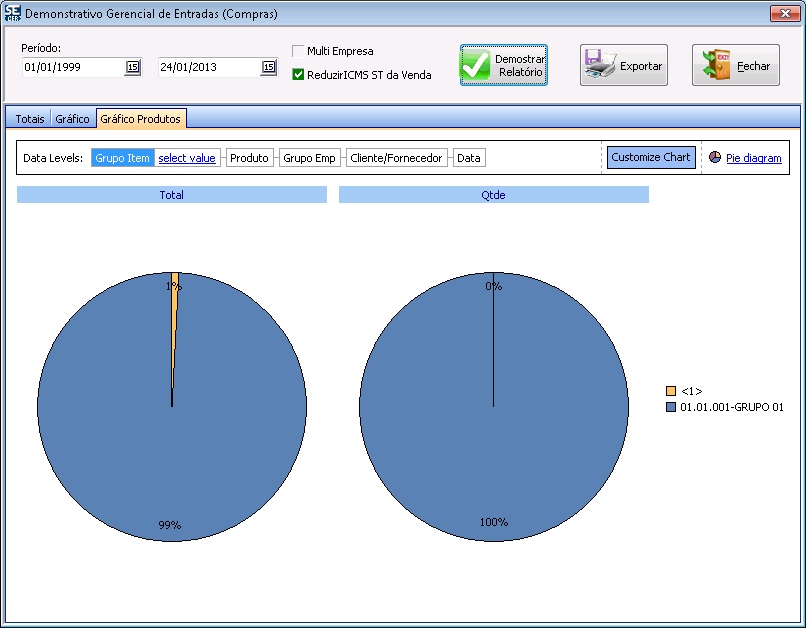Open the Pie diagram chart type selector
806x628 pixels.
(x=753, y=158)
